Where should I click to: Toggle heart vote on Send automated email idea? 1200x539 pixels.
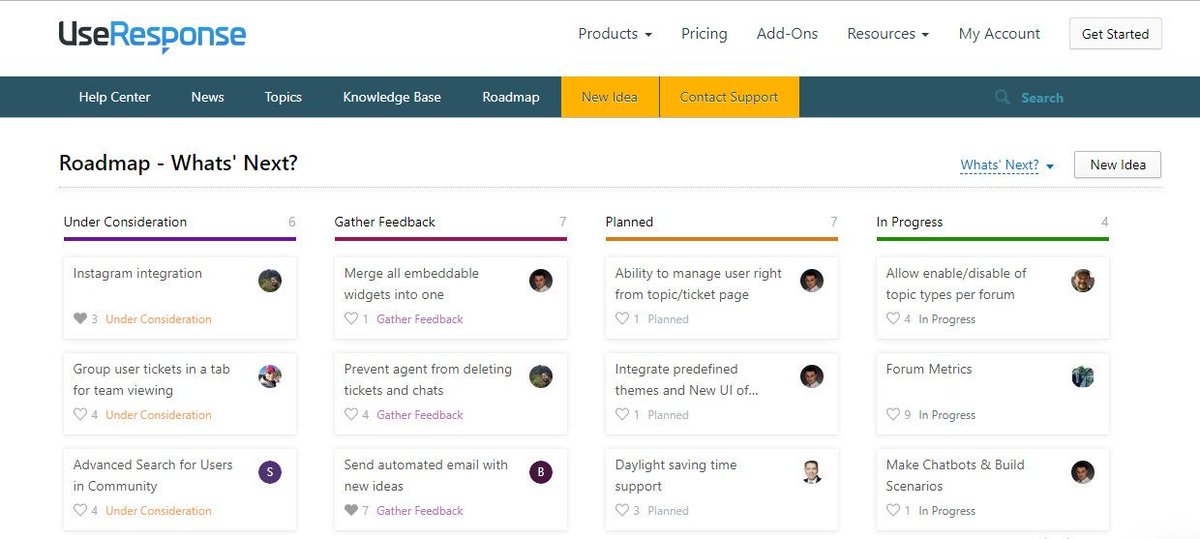point(351,511)
